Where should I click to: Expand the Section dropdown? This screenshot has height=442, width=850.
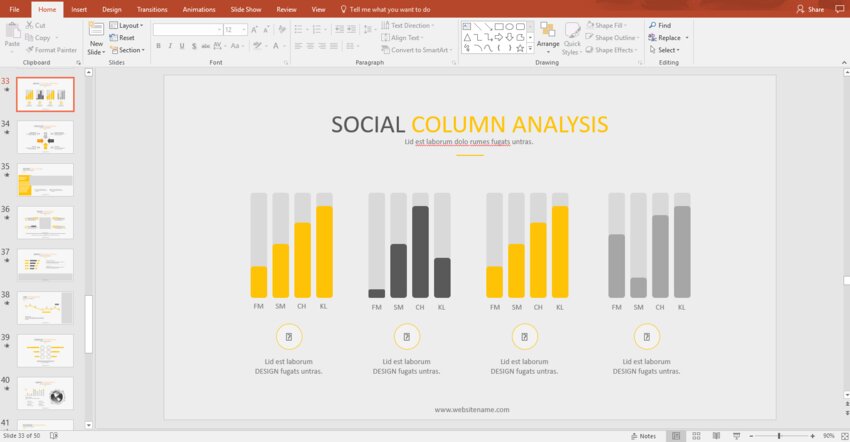(x=130, y=50)
